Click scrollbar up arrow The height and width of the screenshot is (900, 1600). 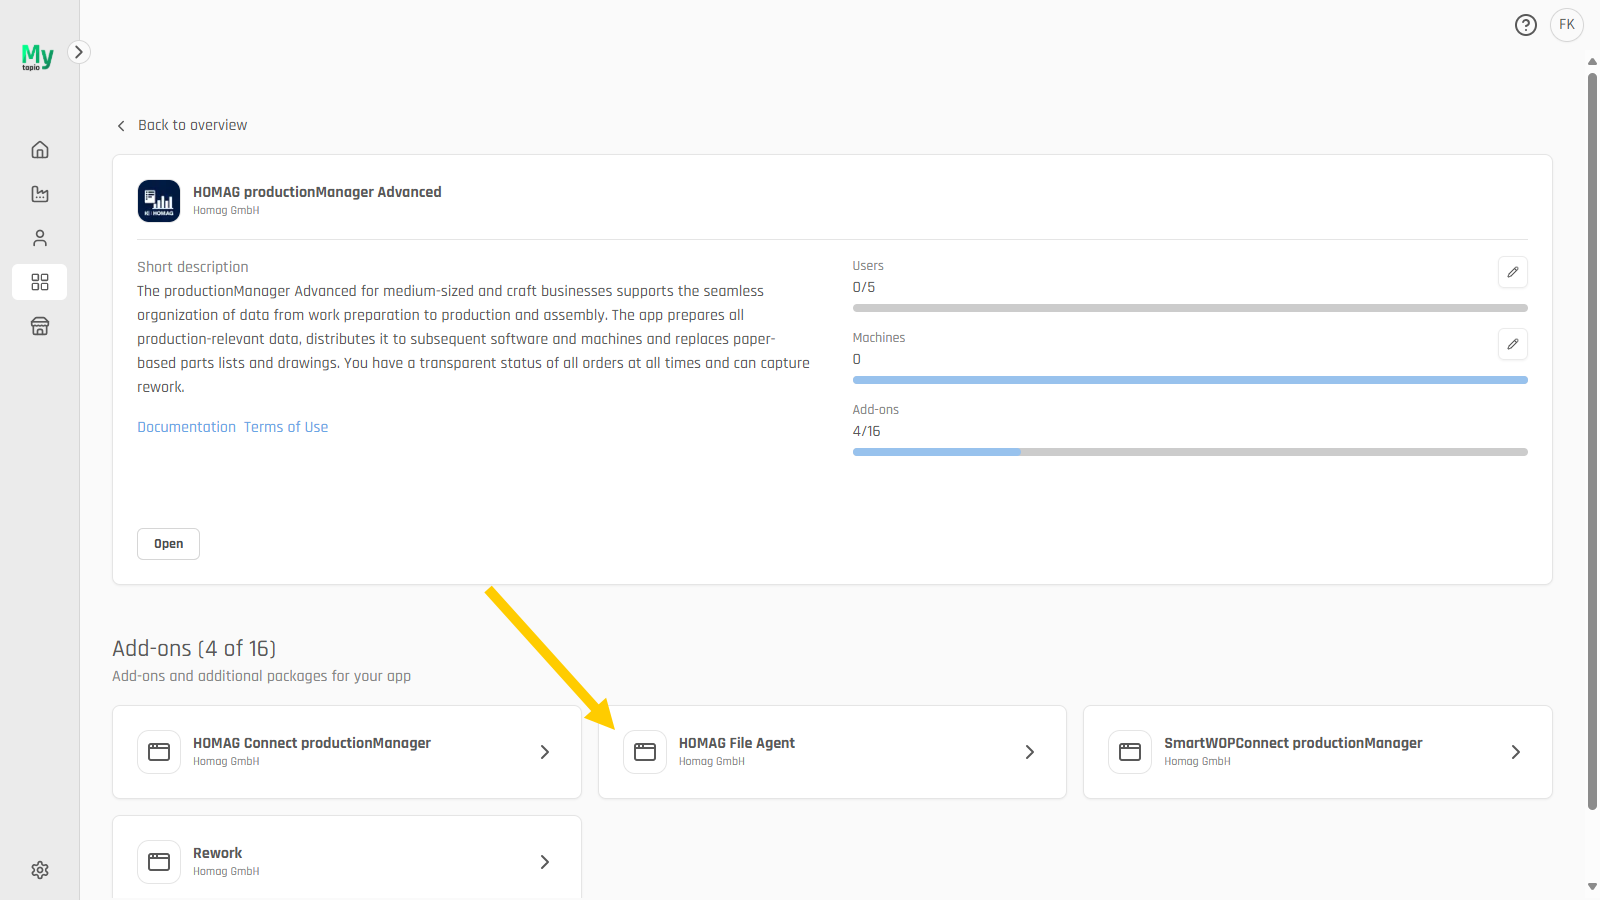(1592, 62)
